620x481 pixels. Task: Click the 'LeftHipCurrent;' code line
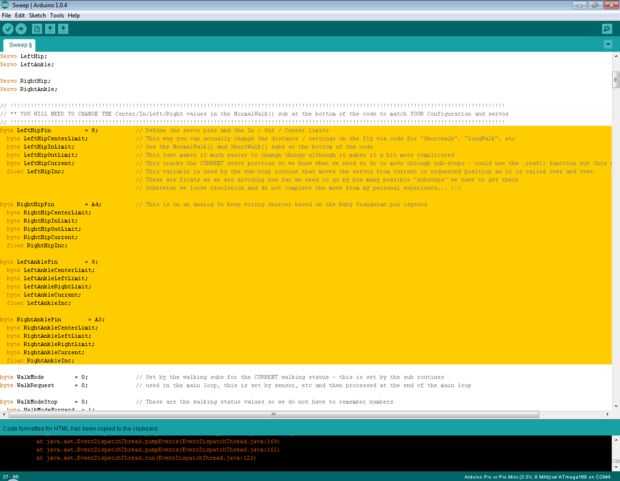tap(41, 163)
